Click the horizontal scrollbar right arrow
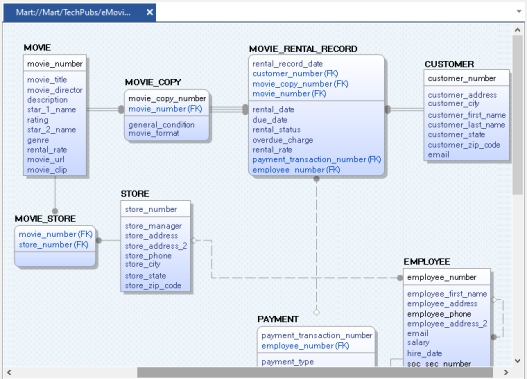Image resolution: width=527 pixels, height=379 pixels. coord(506,372)
